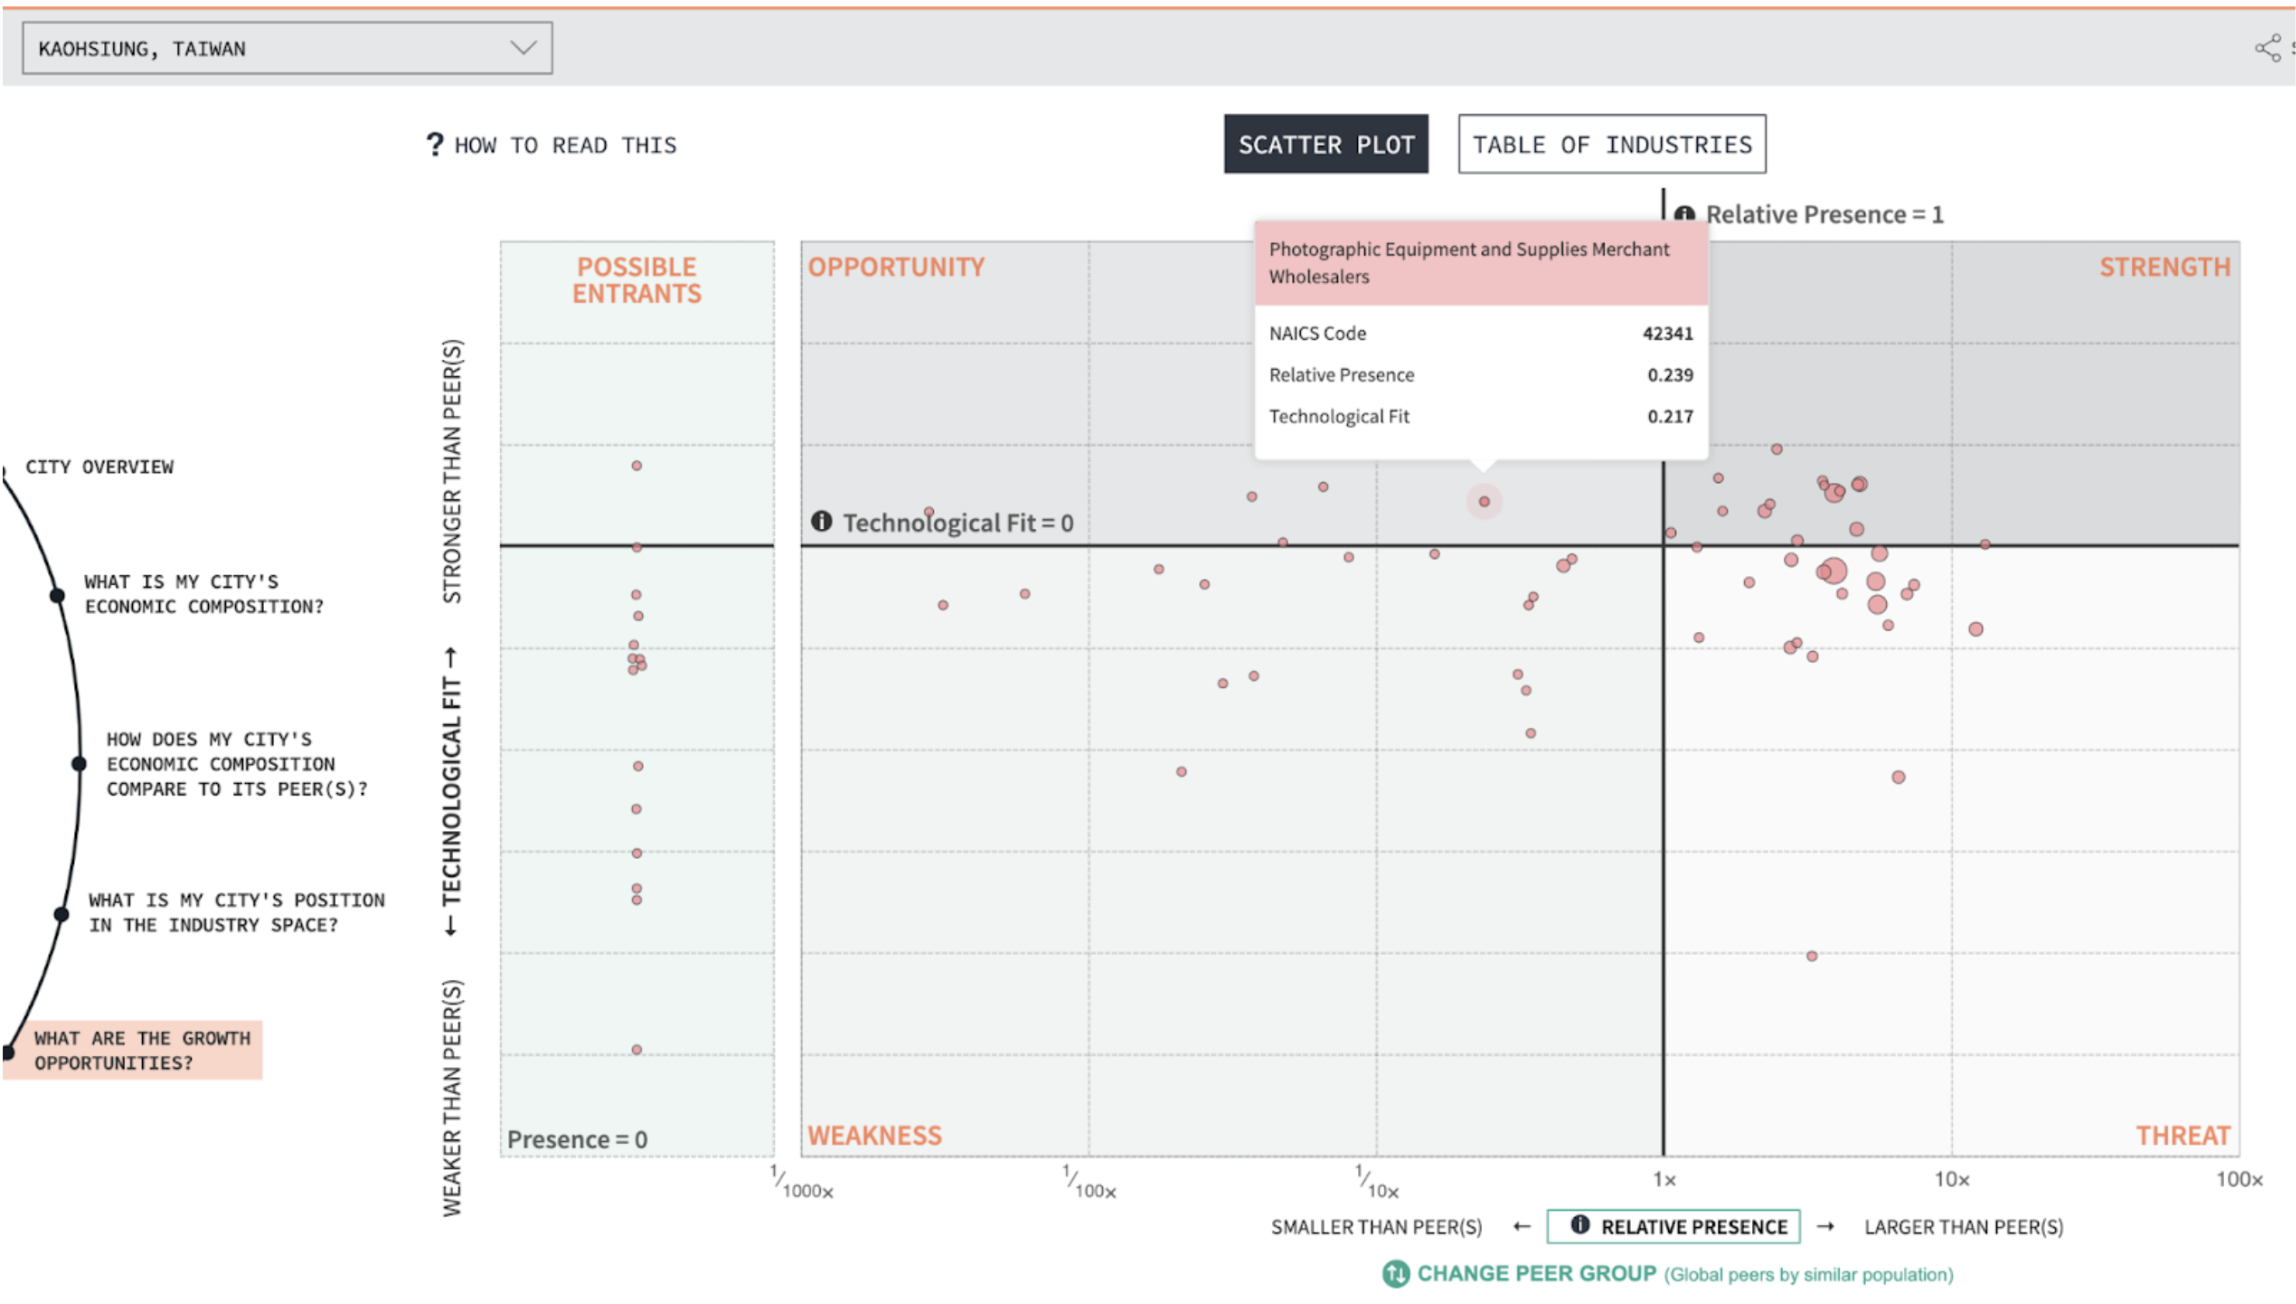2296x1304 pixels.
Task: Click the share icon at top right
Action: point(2267,48)
